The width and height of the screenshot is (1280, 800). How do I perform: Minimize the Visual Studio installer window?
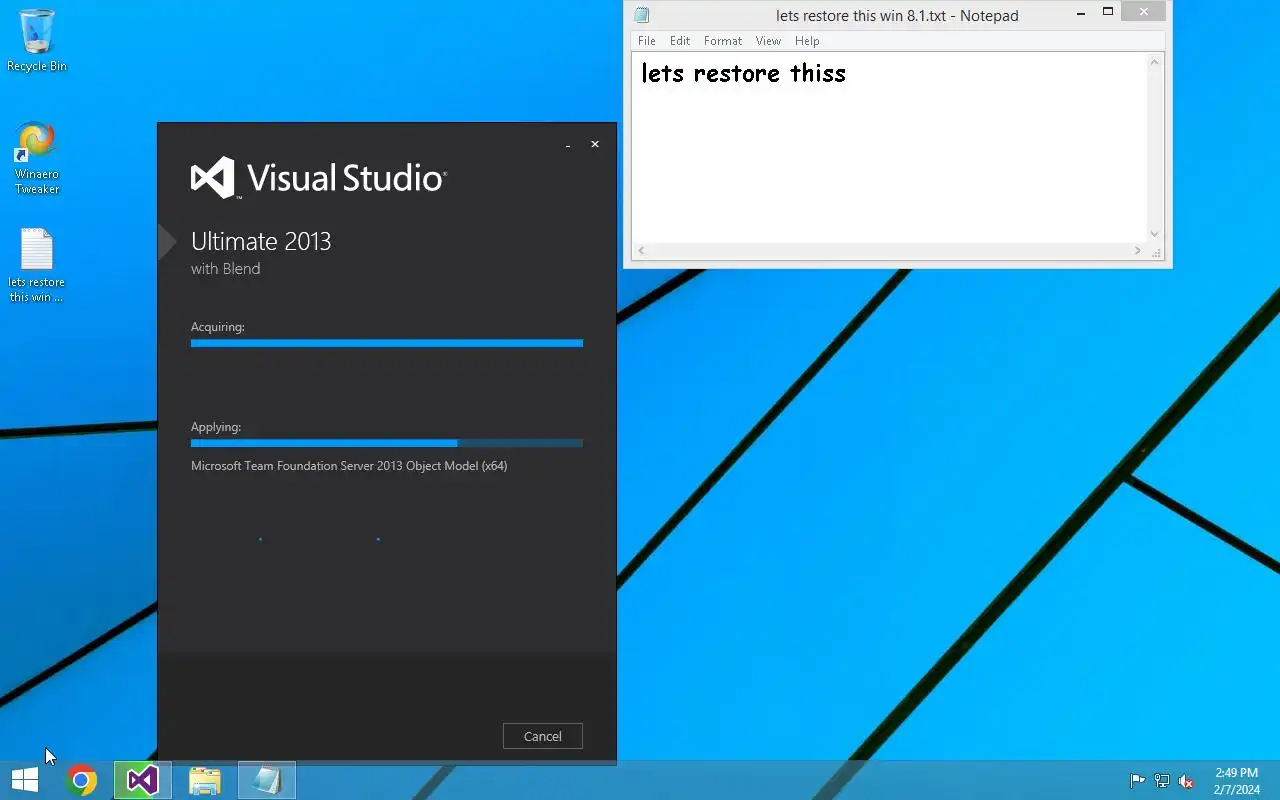(568, 145)
